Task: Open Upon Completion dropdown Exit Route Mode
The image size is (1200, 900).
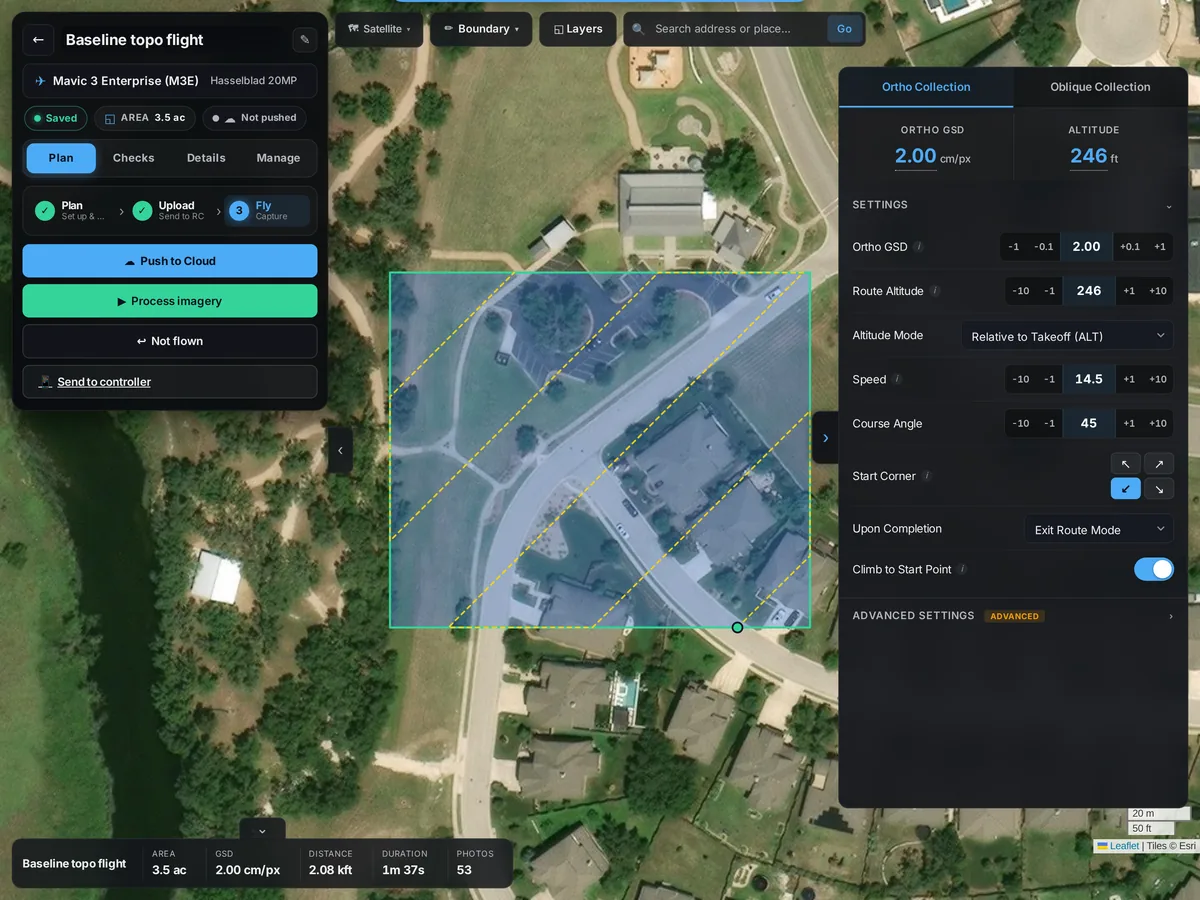Action: pyautogui.click(x=1098, y=529)
